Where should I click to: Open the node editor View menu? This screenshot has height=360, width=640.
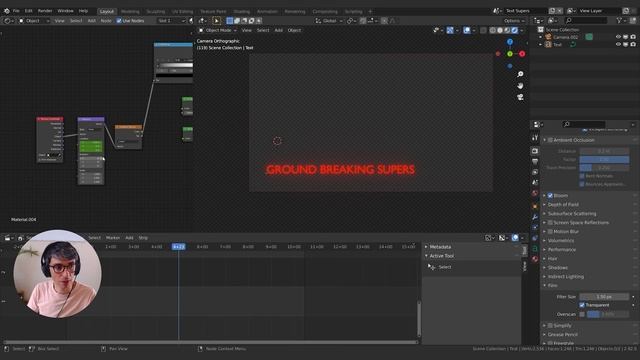(60, 20)
